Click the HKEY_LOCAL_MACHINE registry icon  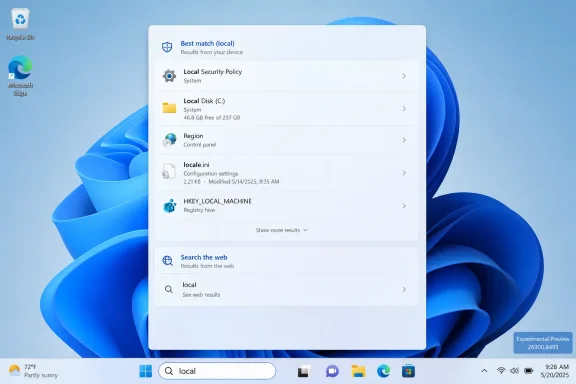pos(169,206)
